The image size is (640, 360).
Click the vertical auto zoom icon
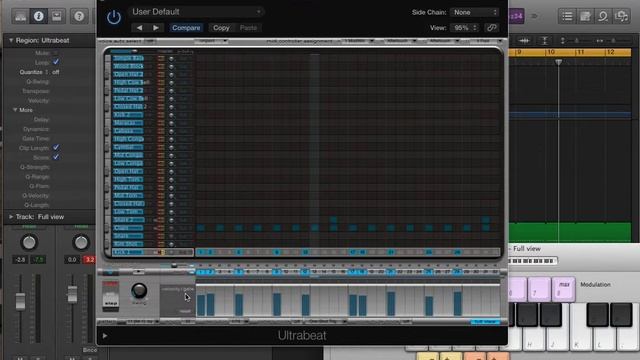[544, 40]
